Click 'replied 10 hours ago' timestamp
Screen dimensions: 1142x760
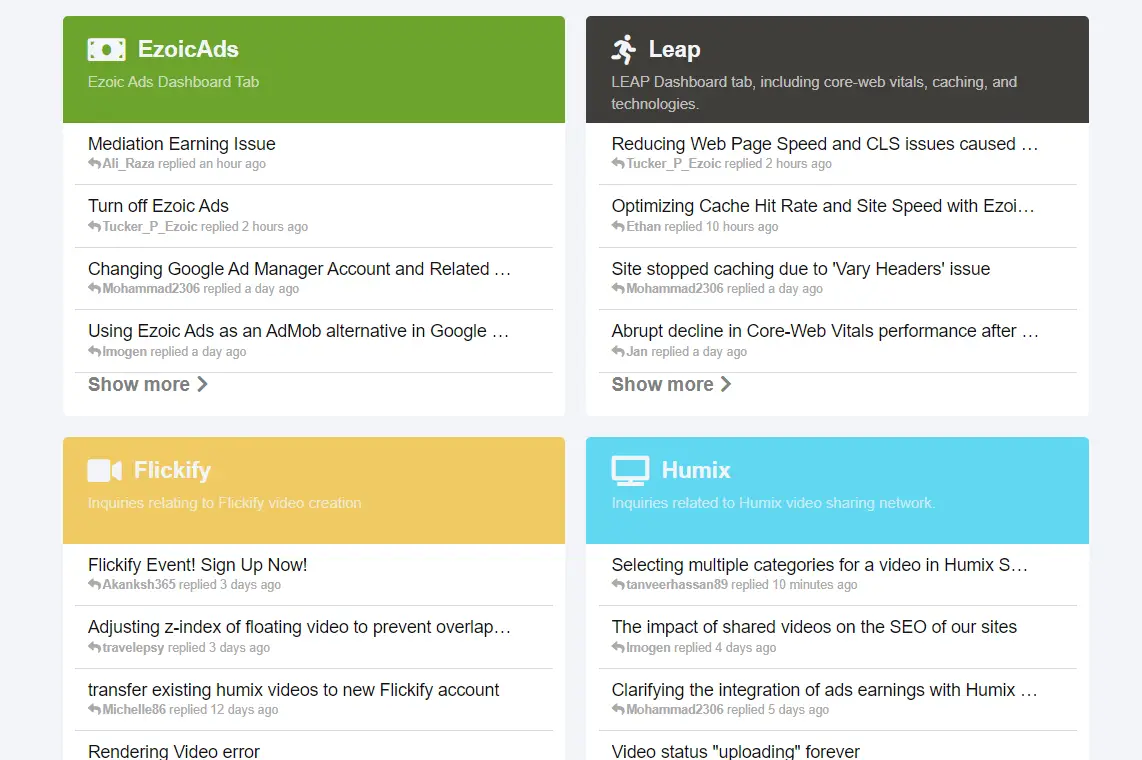click(x=721, y=226)
